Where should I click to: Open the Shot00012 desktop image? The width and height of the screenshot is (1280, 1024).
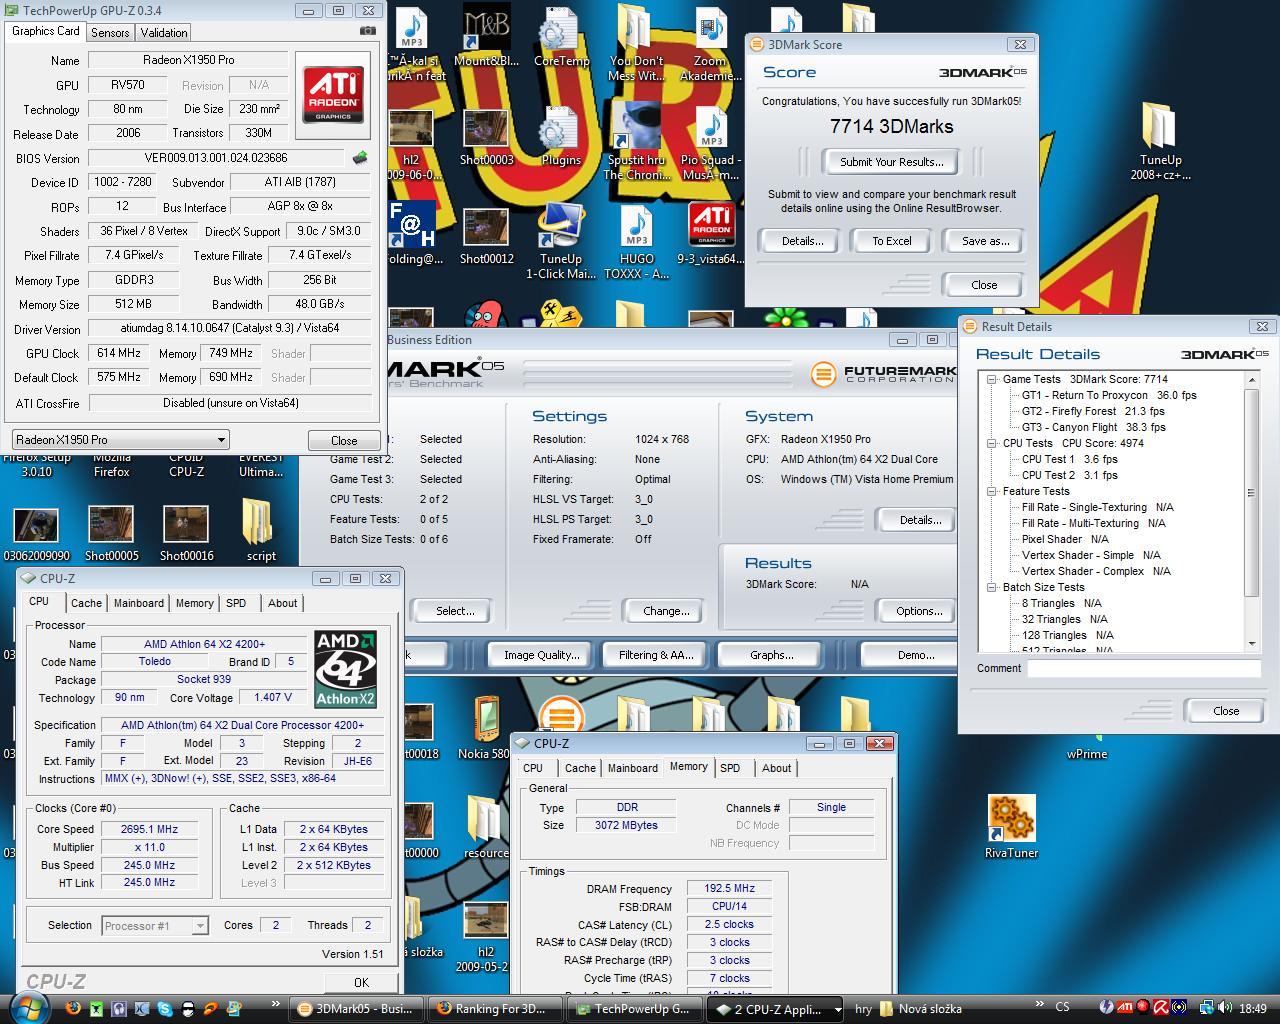pyautogui.click(x=486, y=234)
